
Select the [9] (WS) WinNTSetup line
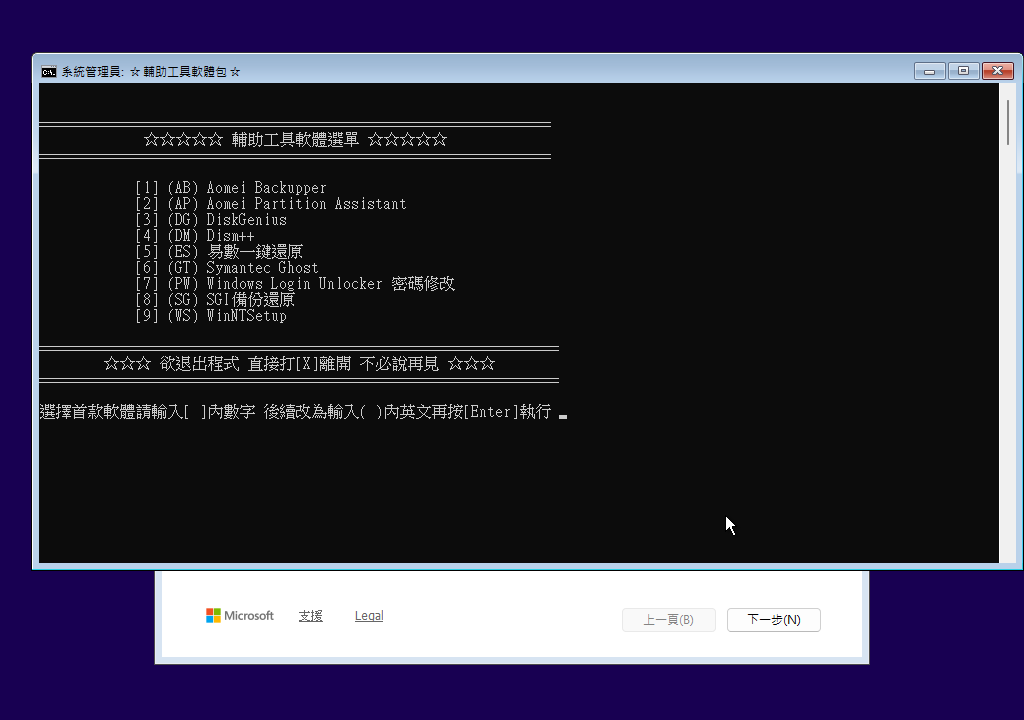tap(211, 316)
